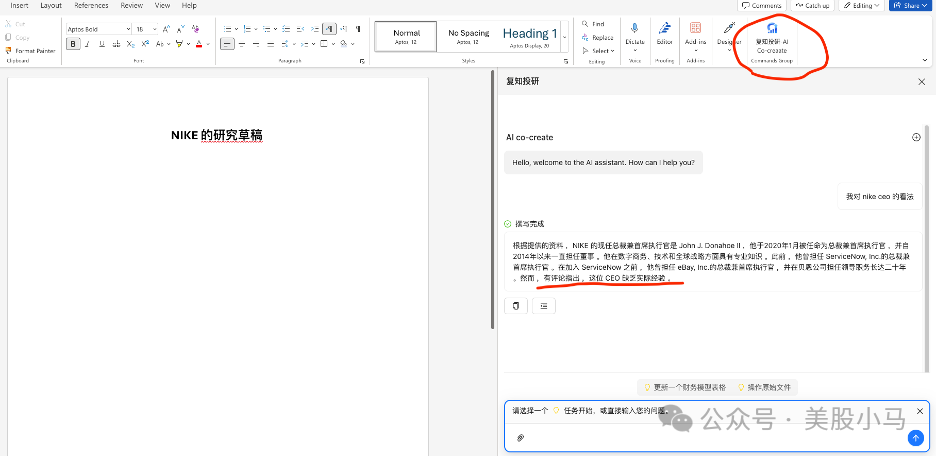Viewport: 936px width, 456px height.
Task: Open the font size dropdown
Action: (x=155, y=29)
